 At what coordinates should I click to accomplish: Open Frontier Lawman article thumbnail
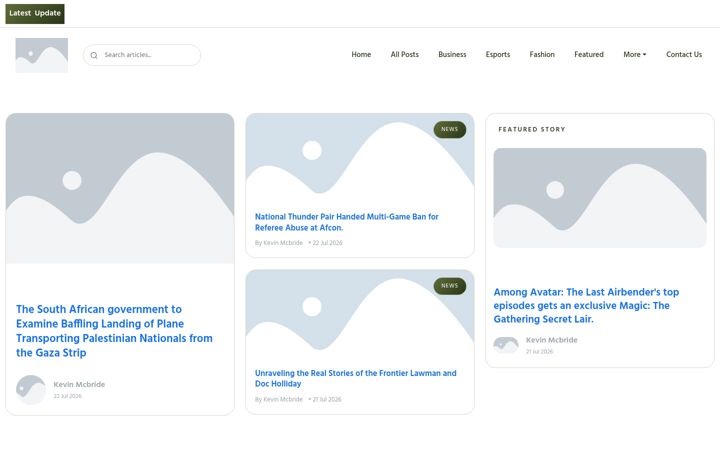(x=360, y=315)
